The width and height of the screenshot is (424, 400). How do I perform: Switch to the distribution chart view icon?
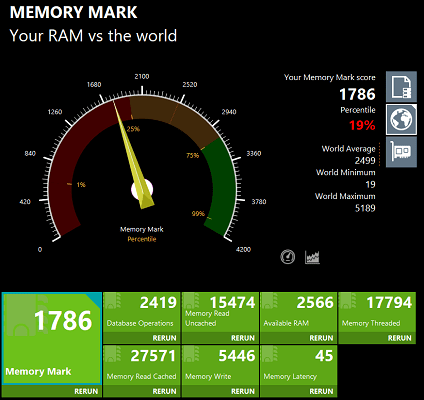(x=312, y=257)
